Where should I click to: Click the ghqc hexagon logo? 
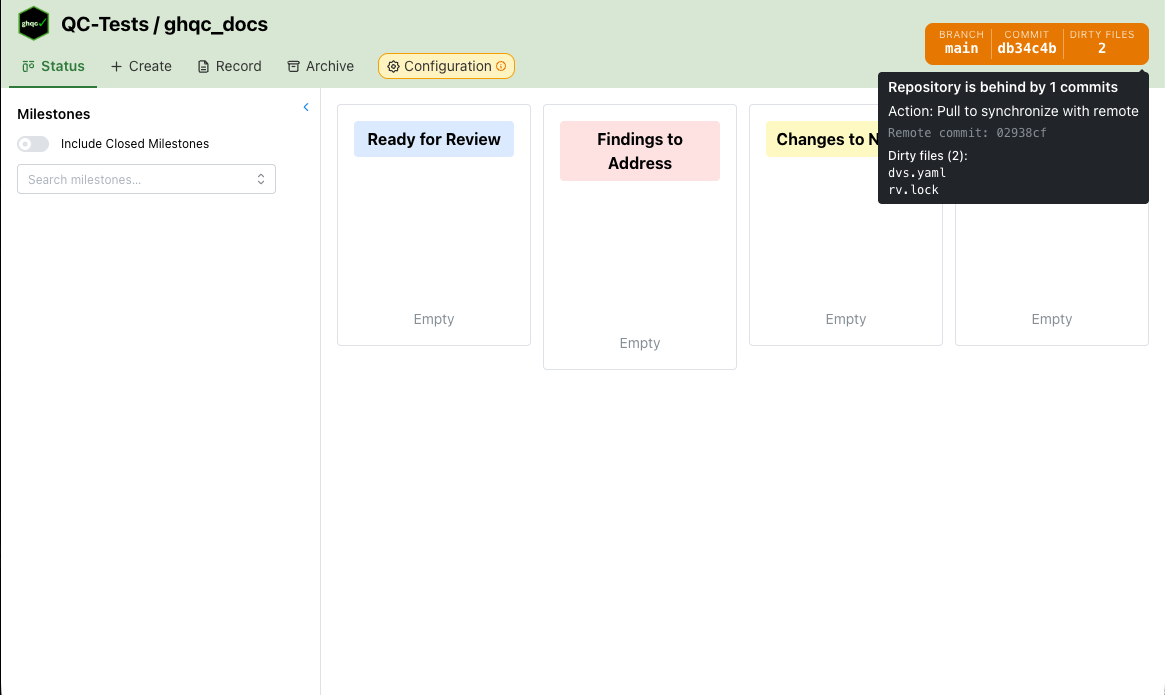click(34, 24)
